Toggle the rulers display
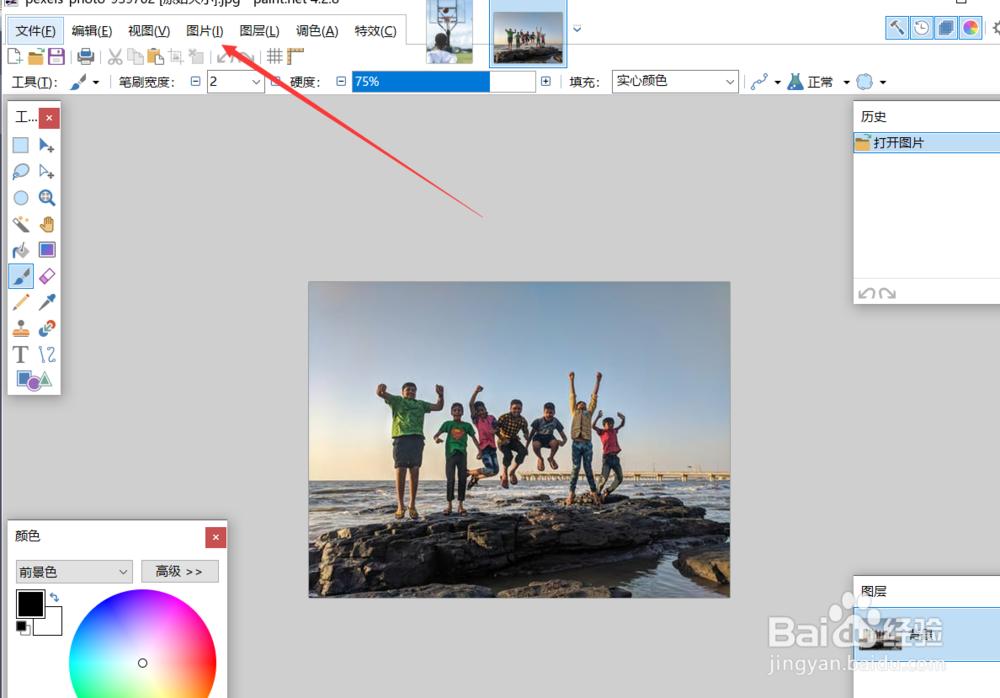 (295, 57)
